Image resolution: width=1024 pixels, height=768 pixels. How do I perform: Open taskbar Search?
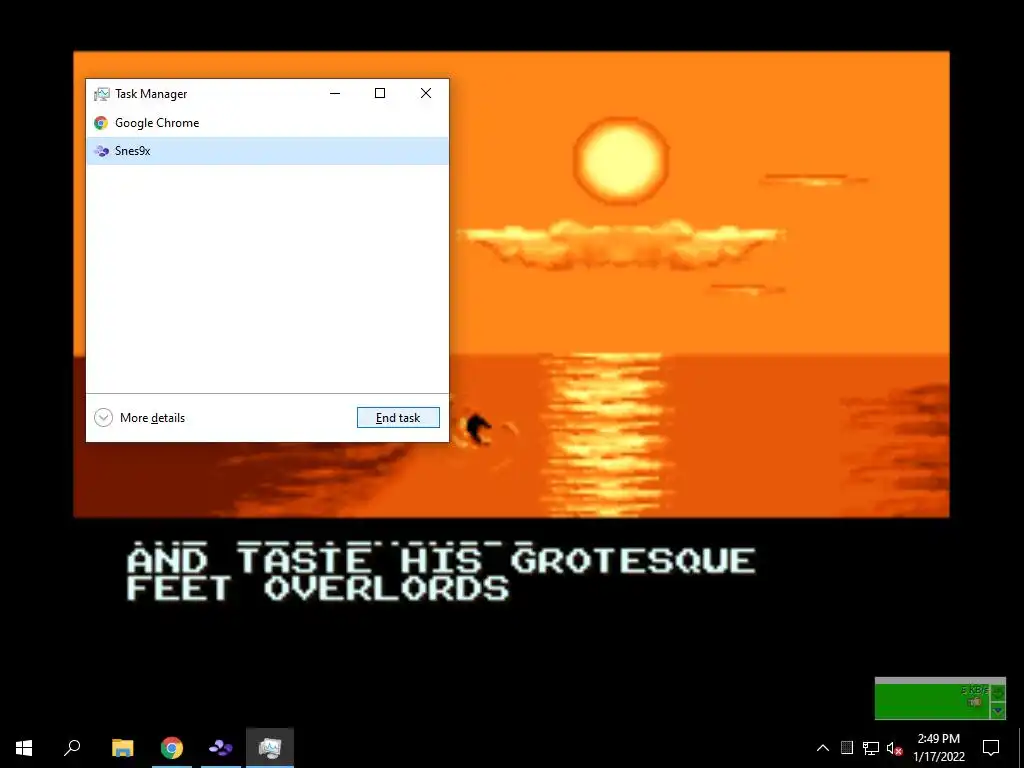[72, 748]
